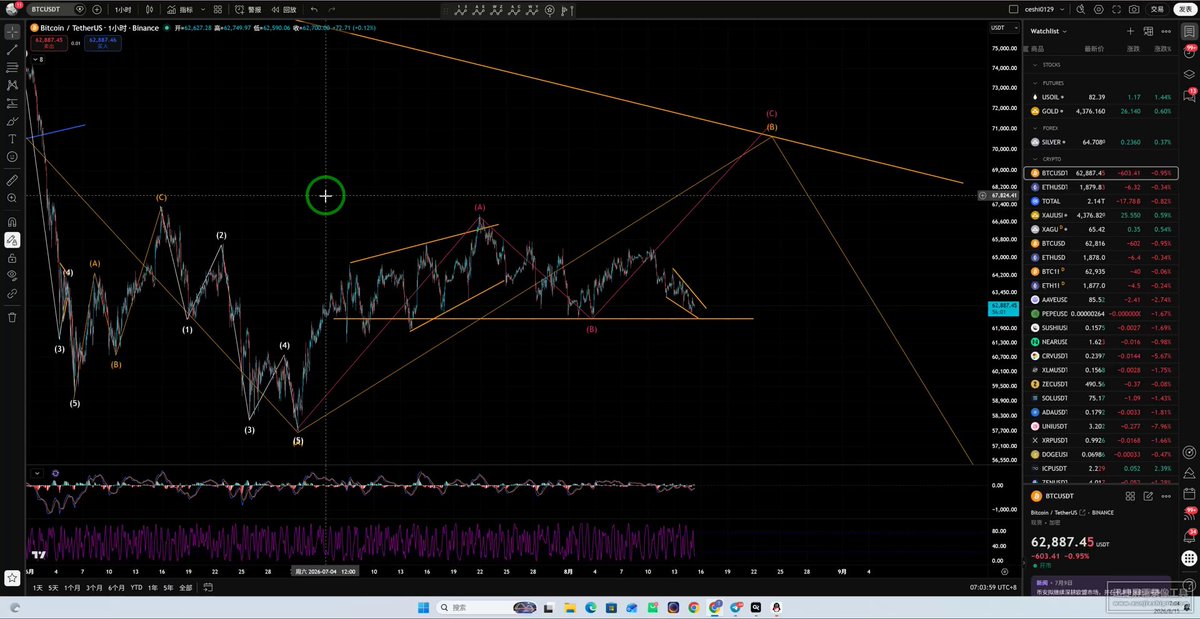
Task: Activate the zoom-in tool in left toolbar
Action: click(12, 199)
